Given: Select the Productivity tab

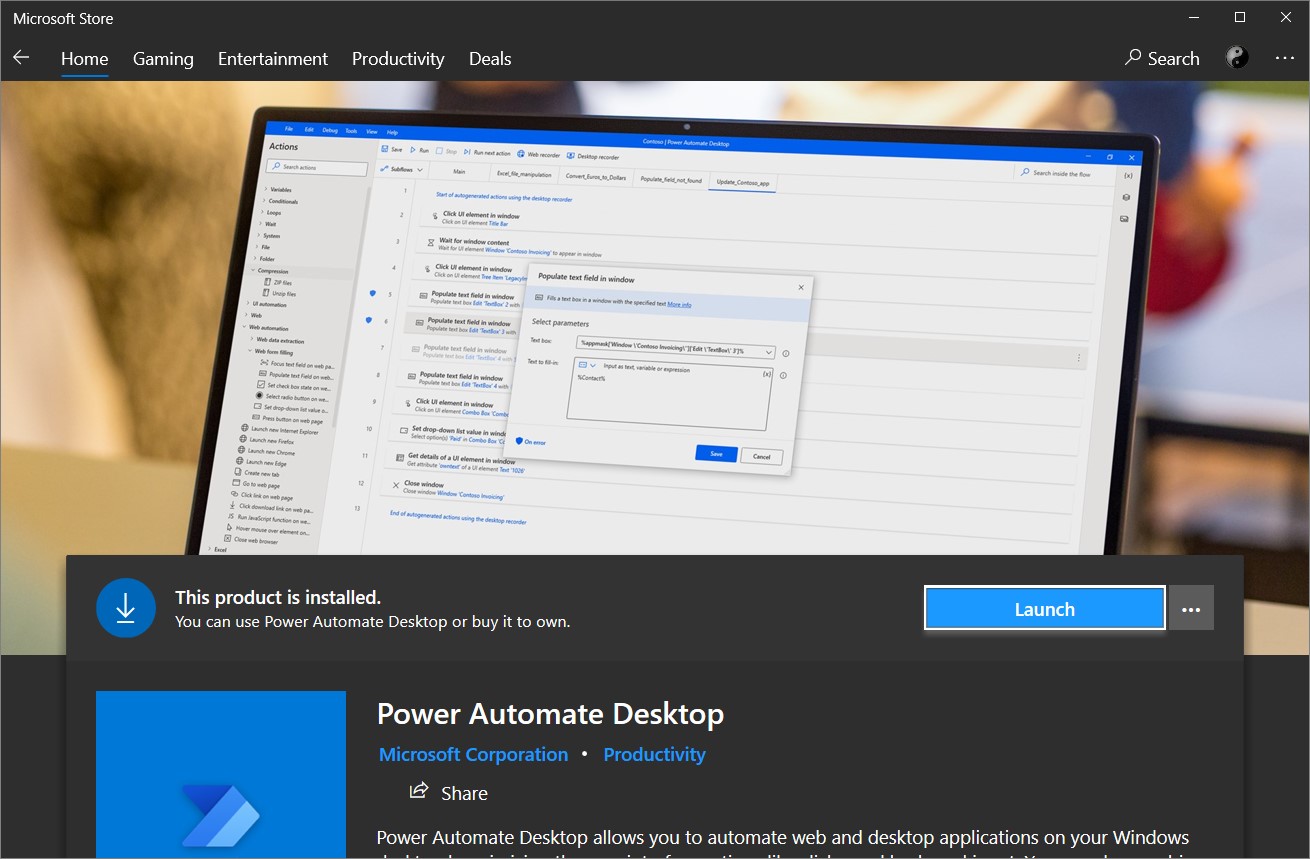Looking at the screenshot, I should pyautogui.click(x=398, y=59).
